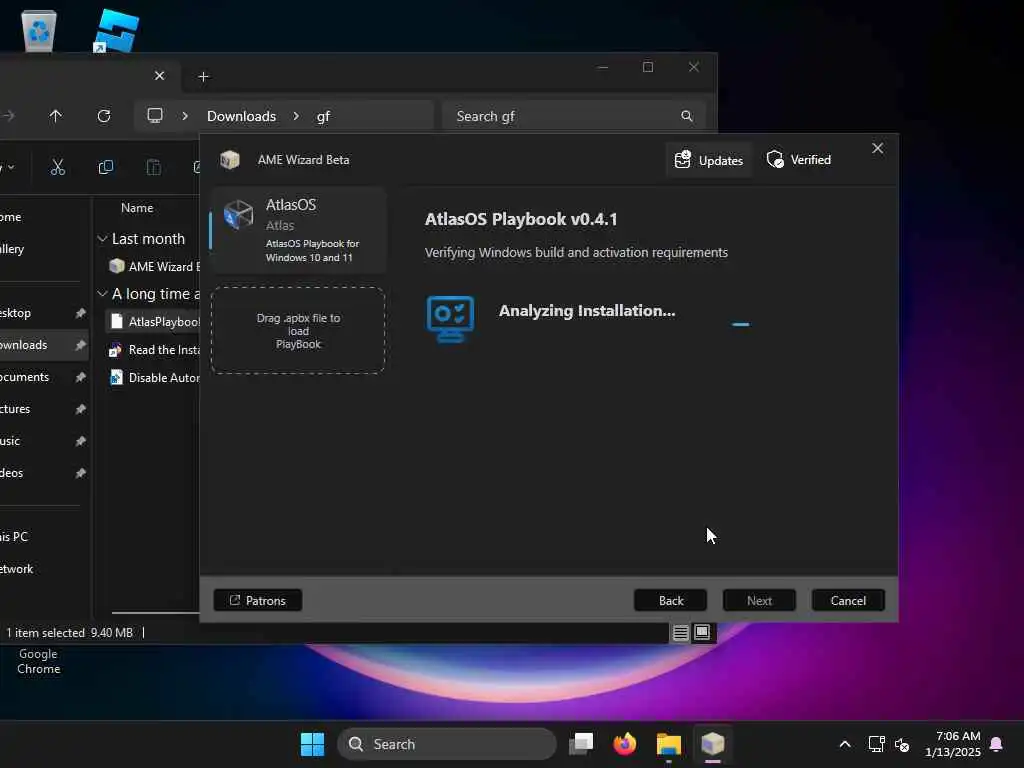Image resolution: width=1024 pixels, height=768 pixels.
Task: Open network status tray icon
Action: [876, 744]
